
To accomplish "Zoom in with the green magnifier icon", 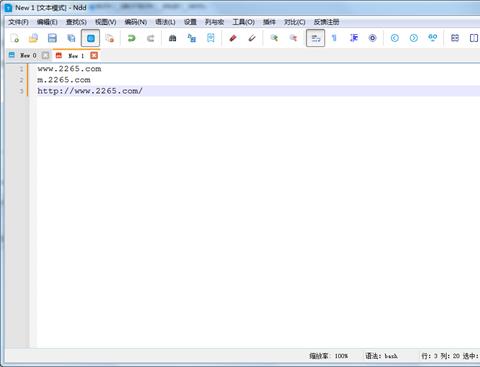I will 274,38.
